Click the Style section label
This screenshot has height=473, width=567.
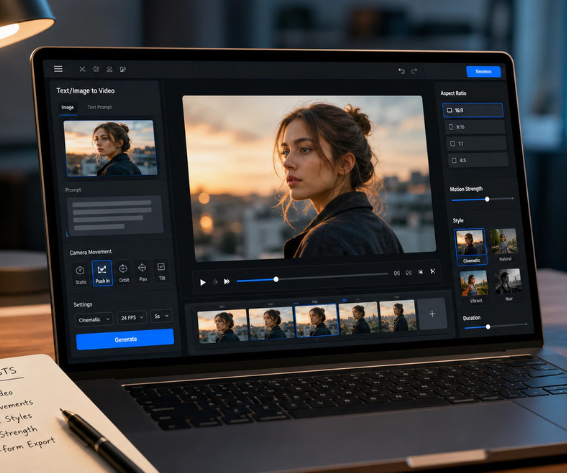(458, 220)
